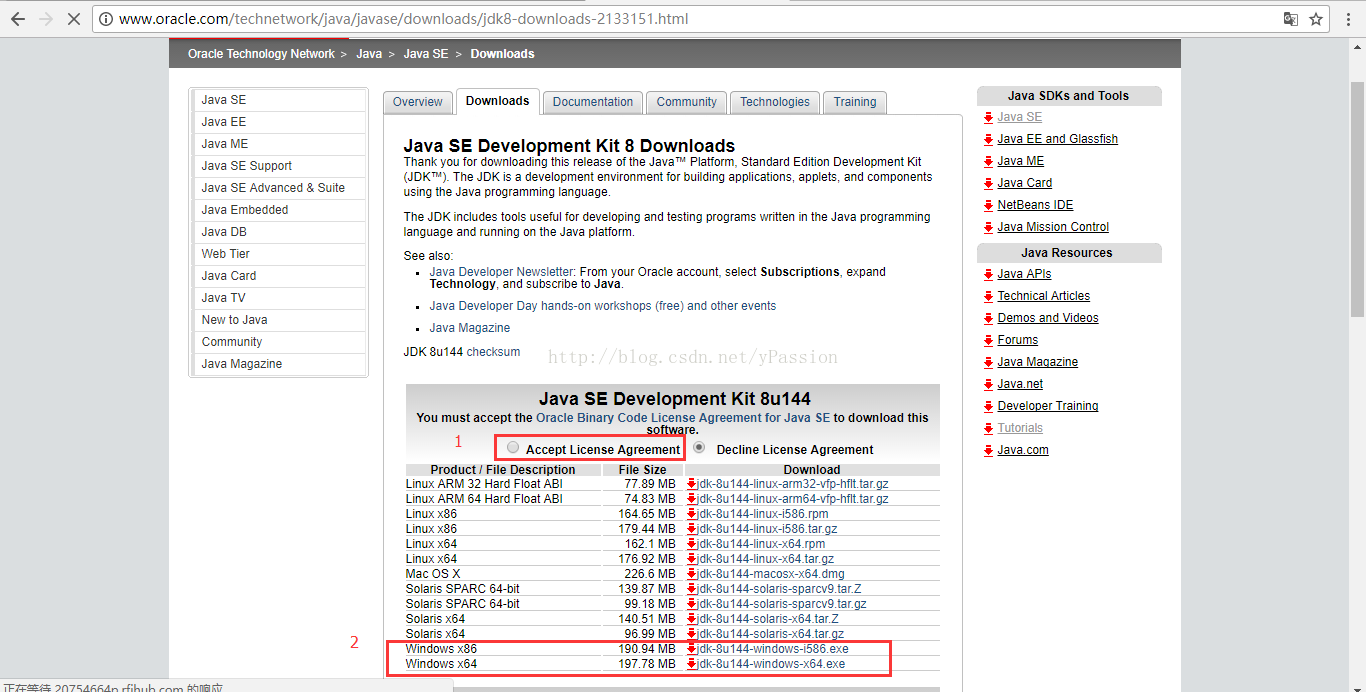Screen dimensions: 1366x692
Task: Click the browser back arrow
Action: [x=17, y=19]
